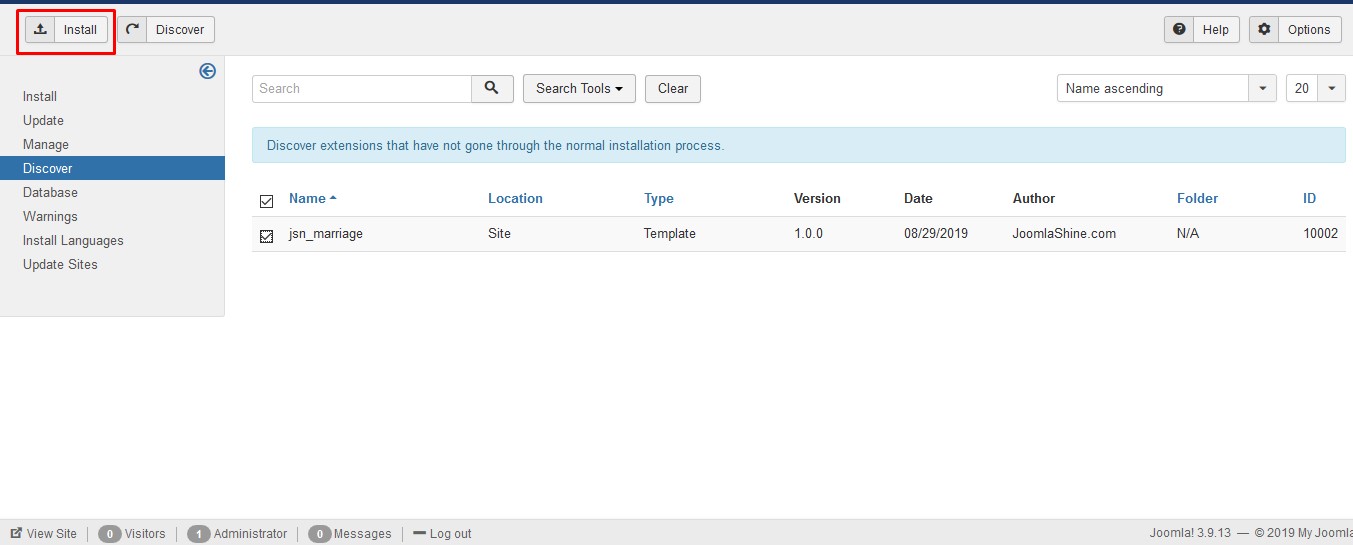Click the View Site external link icon
The height and width of the screenshot is (545, 1353).
coord(16,534)
